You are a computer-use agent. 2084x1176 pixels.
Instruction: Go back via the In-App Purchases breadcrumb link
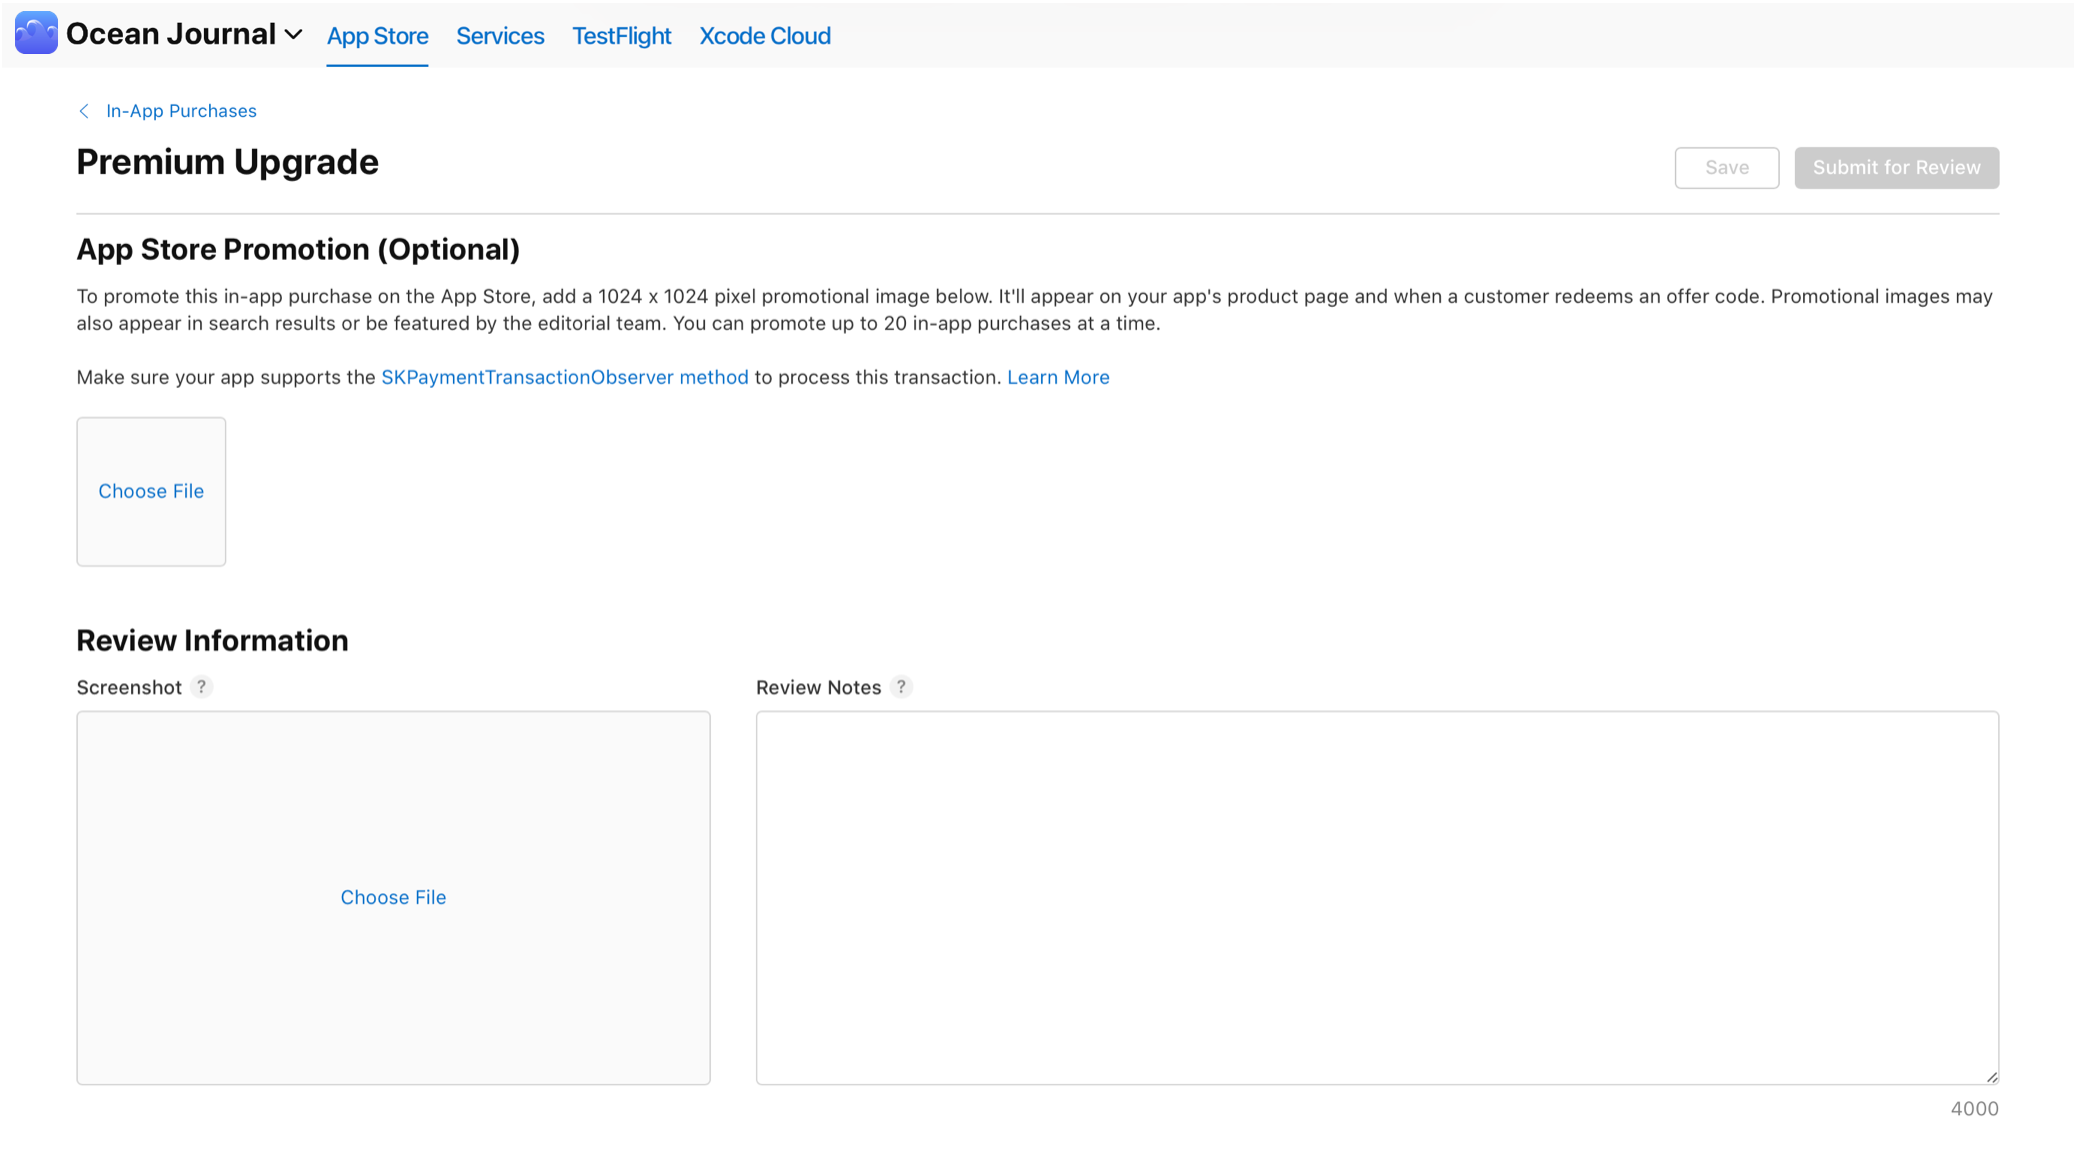click(x=181, y=111)
